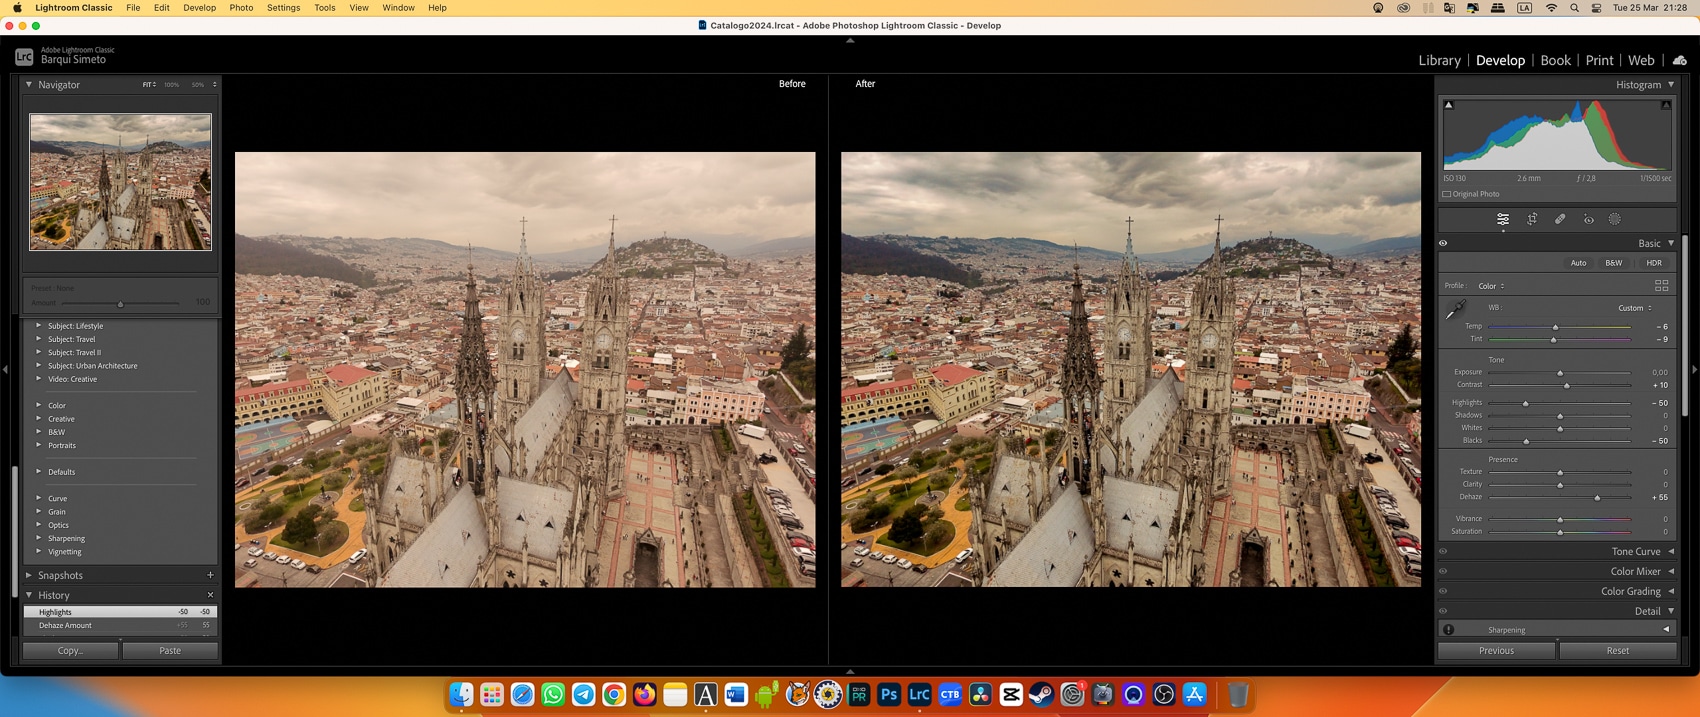Expand the Vignetting preset group
This screenshot has height=717, width=1700.
pyautogui.click(x=39, y=551)
